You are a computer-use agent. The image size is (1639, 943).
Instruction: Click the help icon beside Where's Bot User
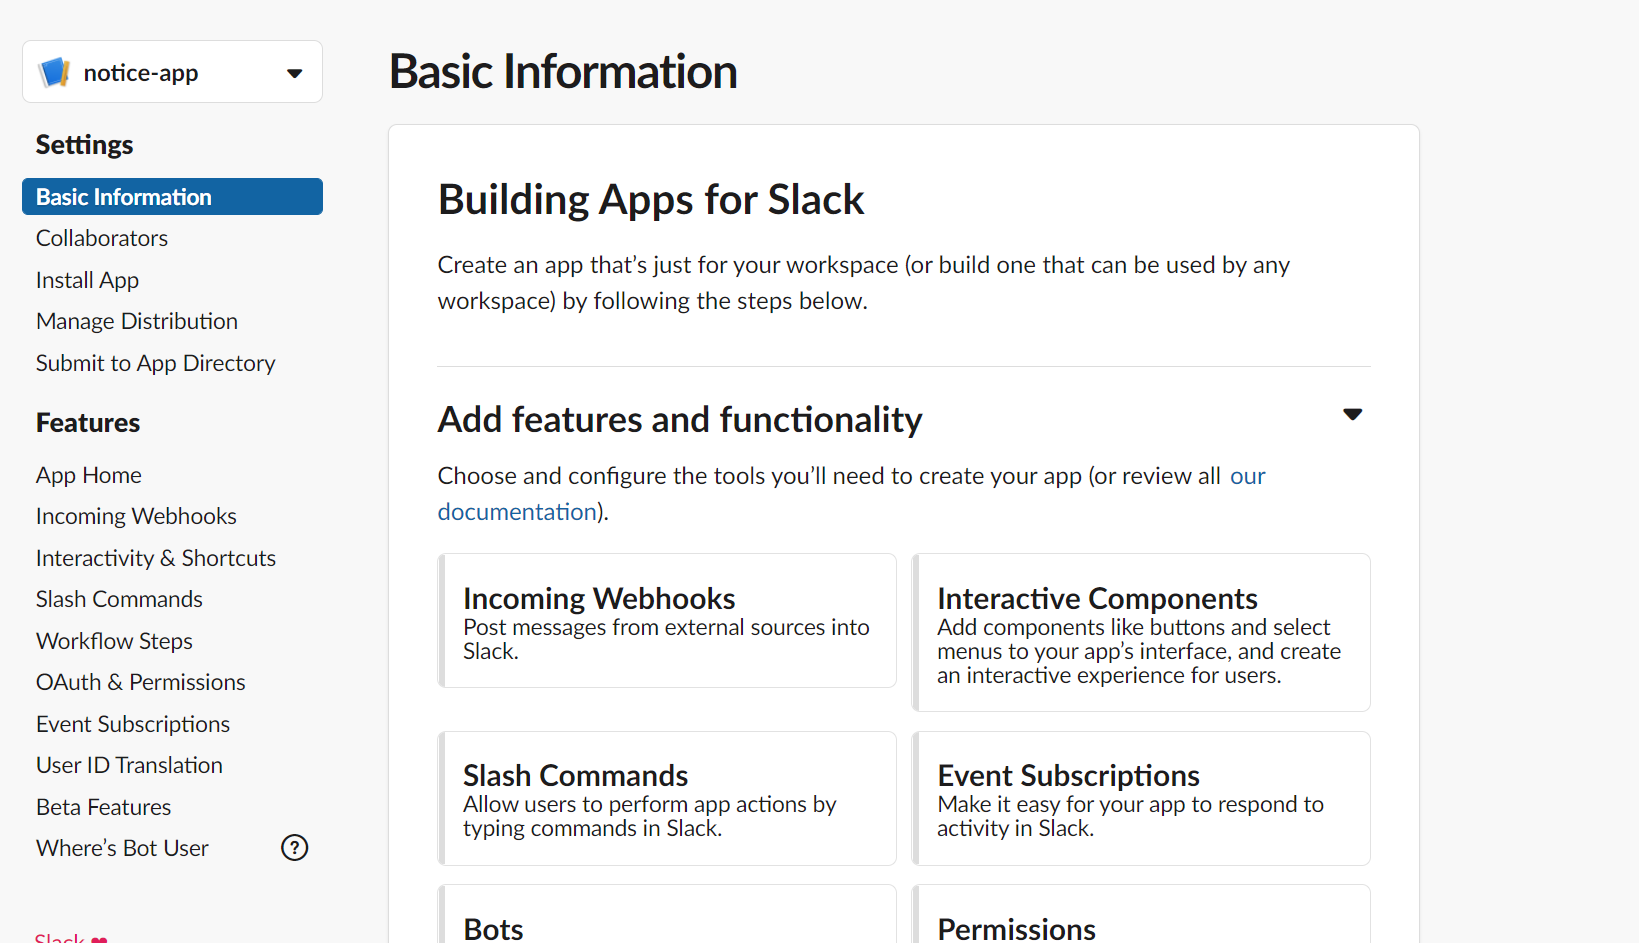(x=294, y=848)
